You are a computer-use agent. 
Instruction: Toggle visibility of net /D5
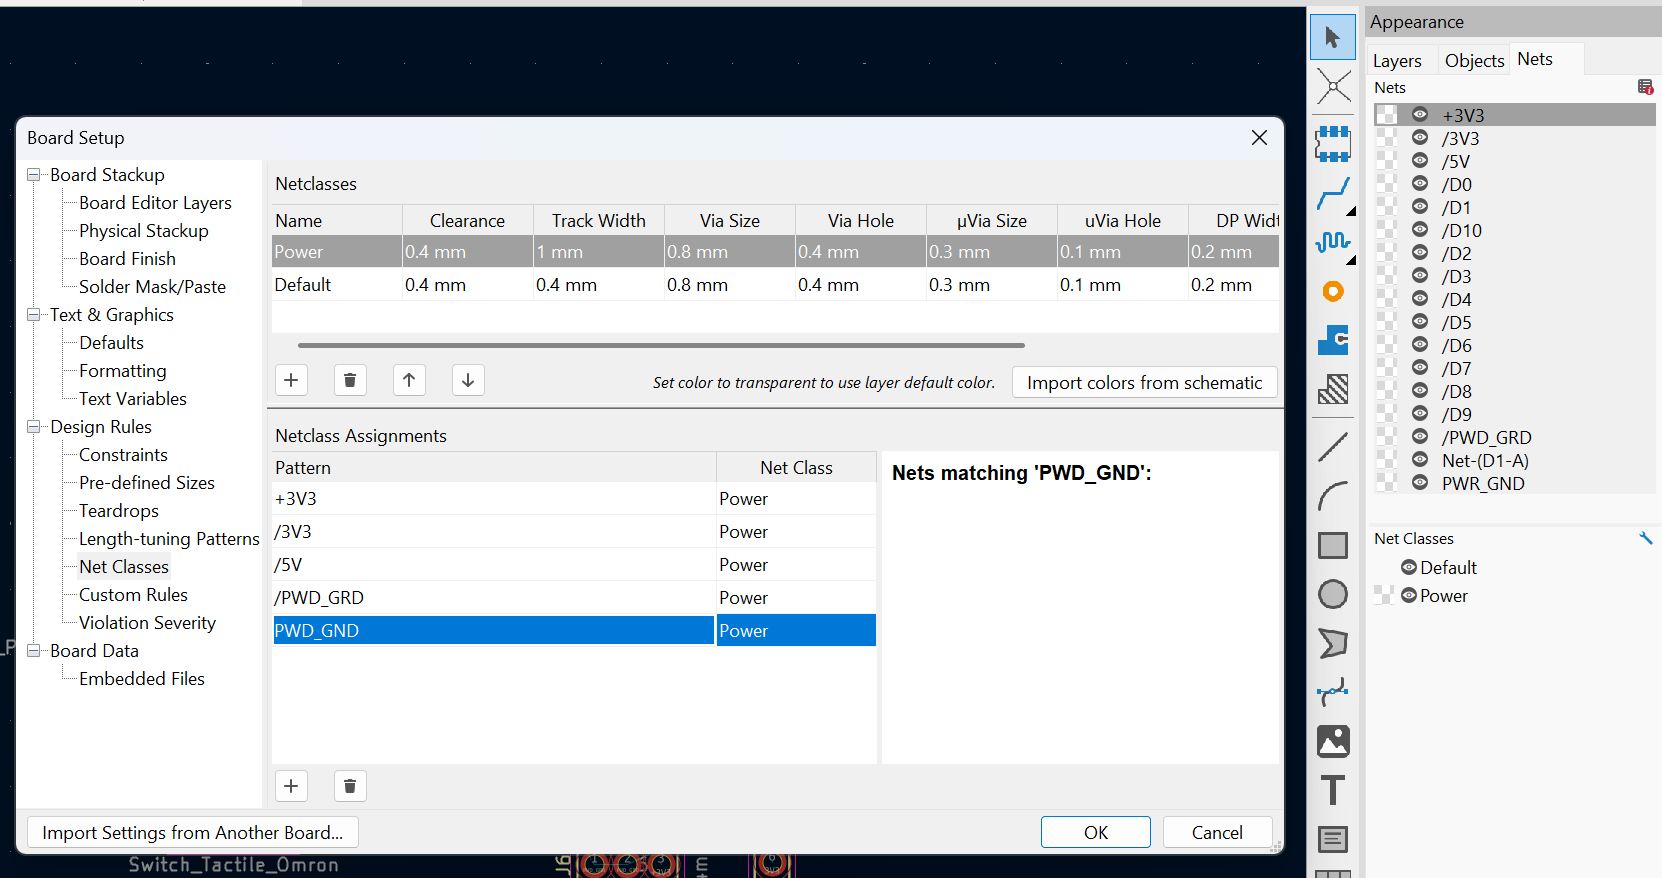click(x=1420, y=321)
